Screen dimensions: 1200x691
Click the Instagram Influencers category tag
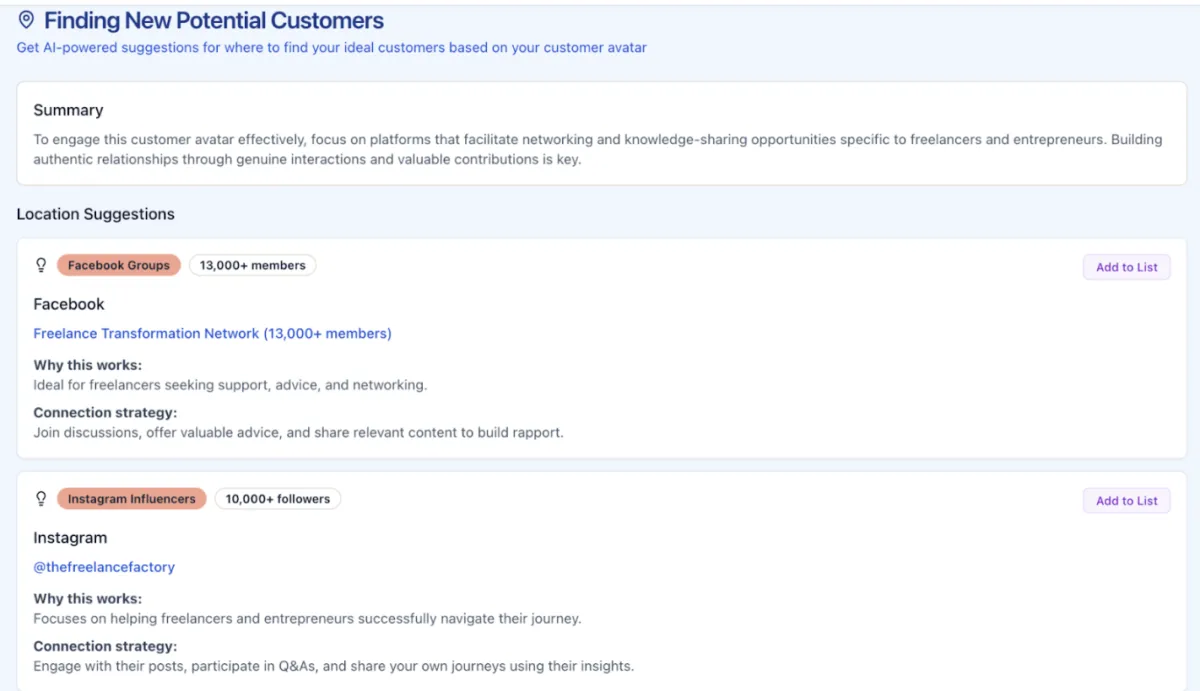pyautogui.click(x=132, y=498)
